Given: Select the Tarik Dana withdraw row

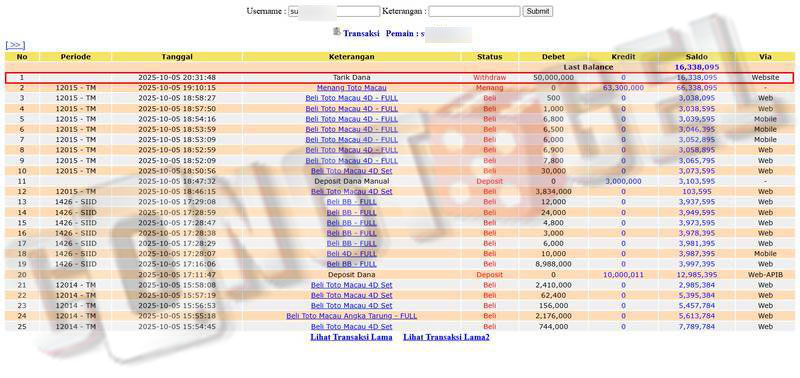Looking at the screenshot, I should click(x=400, y=78).
